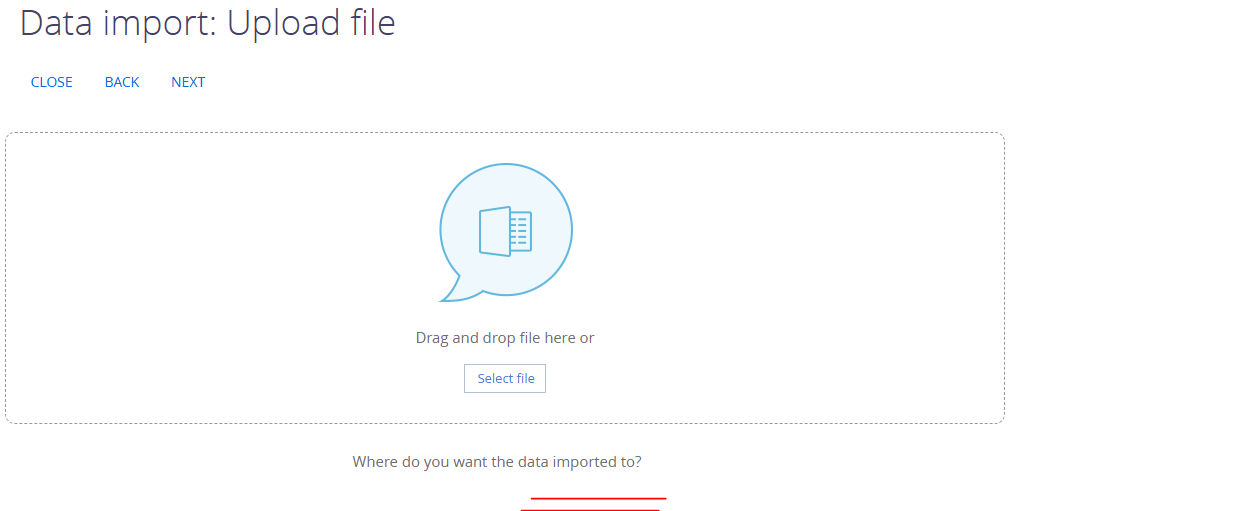The width and height of the screenshot is (1243, 511).
Task: Click the text lines on file icon
Action: (x=519, y=232)
